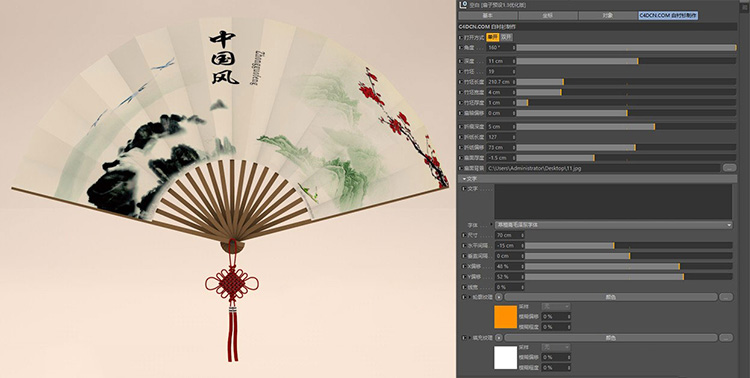The width and height of the screenshot is (750, 378).
Task: Click the orange color swatch
Action: click(506, 317)
